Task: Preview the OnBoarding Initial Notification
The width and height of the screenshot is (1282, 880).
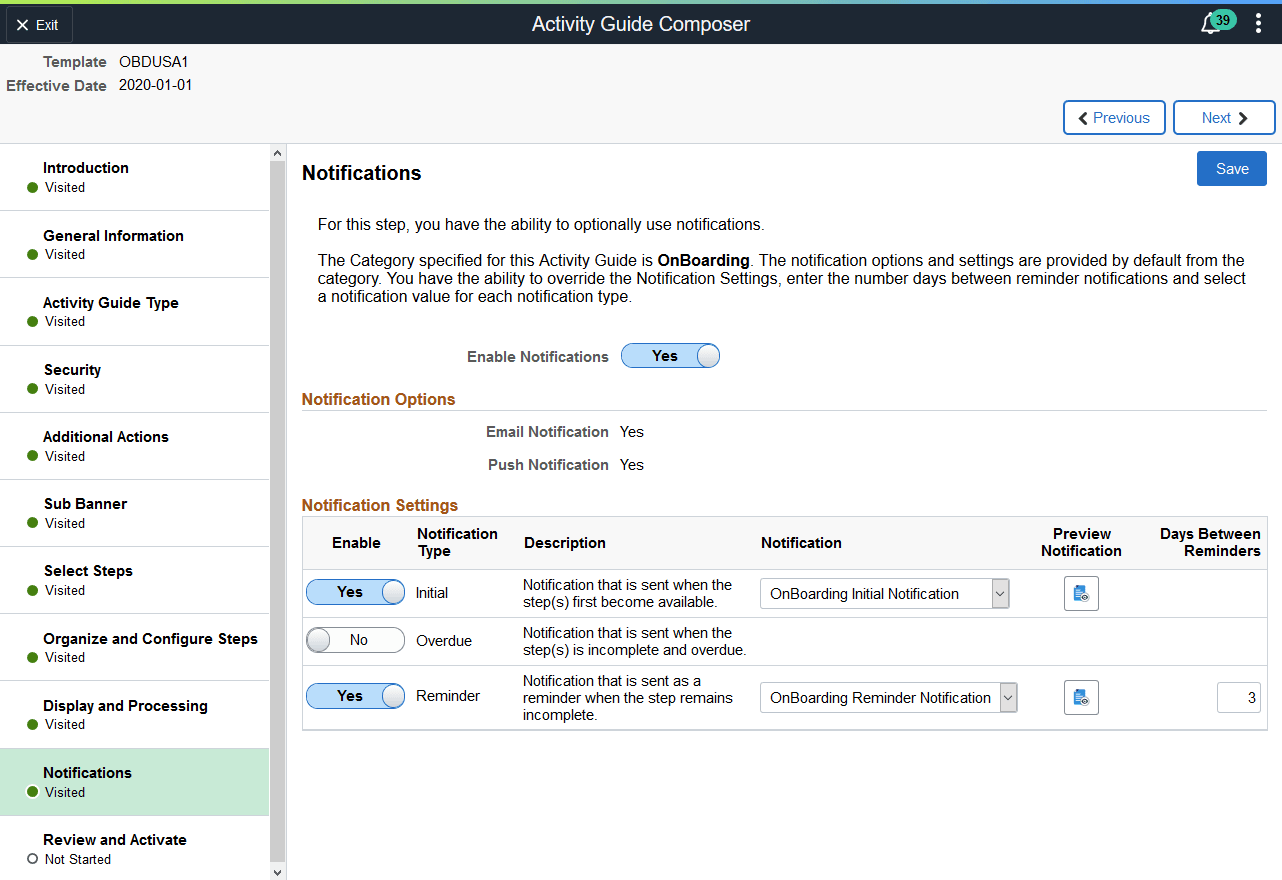Action: pos(1081,593)
